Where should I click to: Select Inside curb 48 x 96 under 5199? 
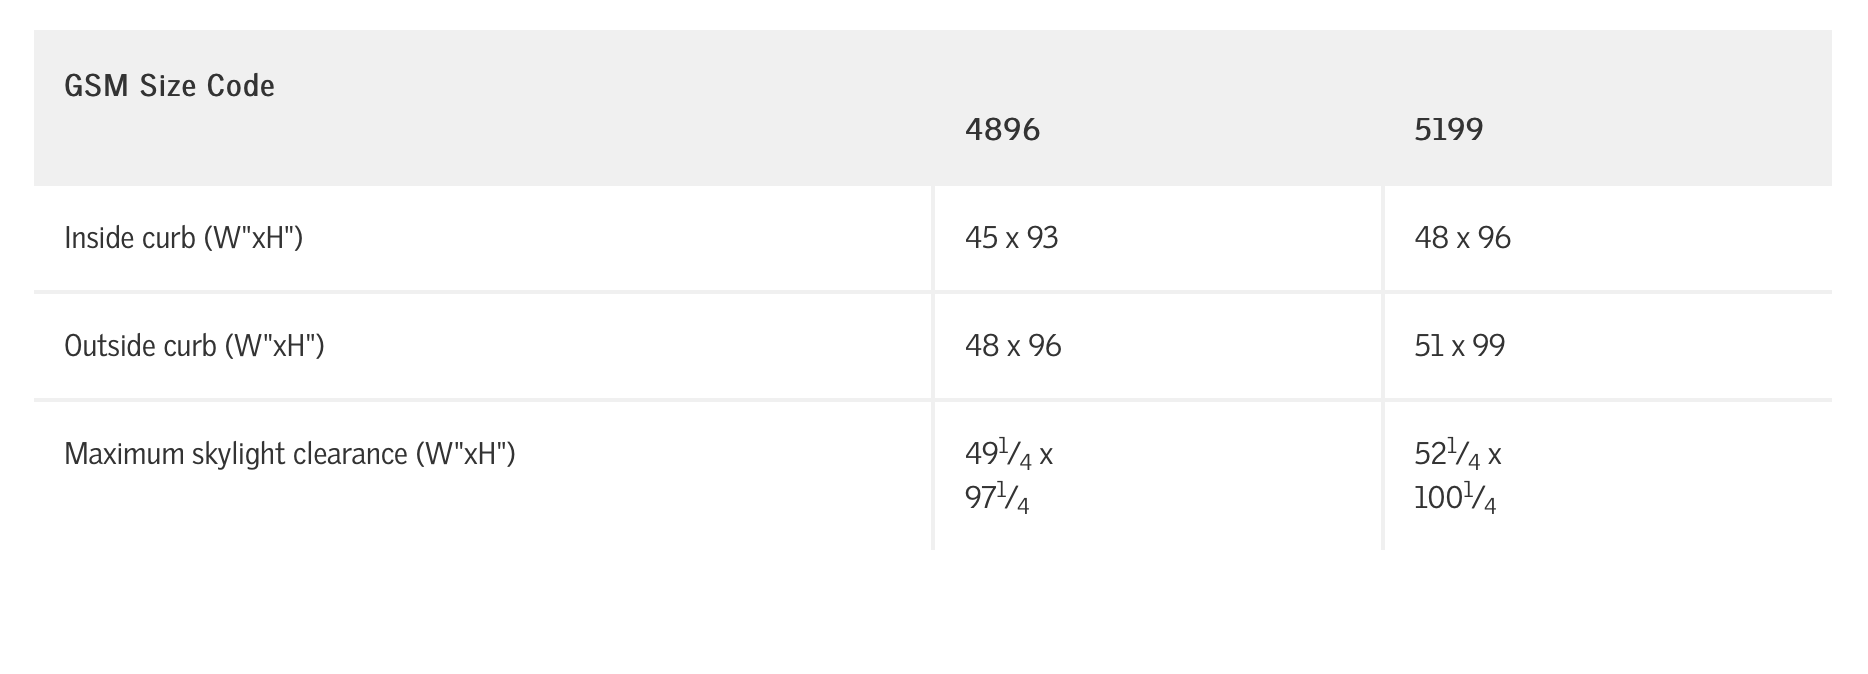coord(1462,238)
